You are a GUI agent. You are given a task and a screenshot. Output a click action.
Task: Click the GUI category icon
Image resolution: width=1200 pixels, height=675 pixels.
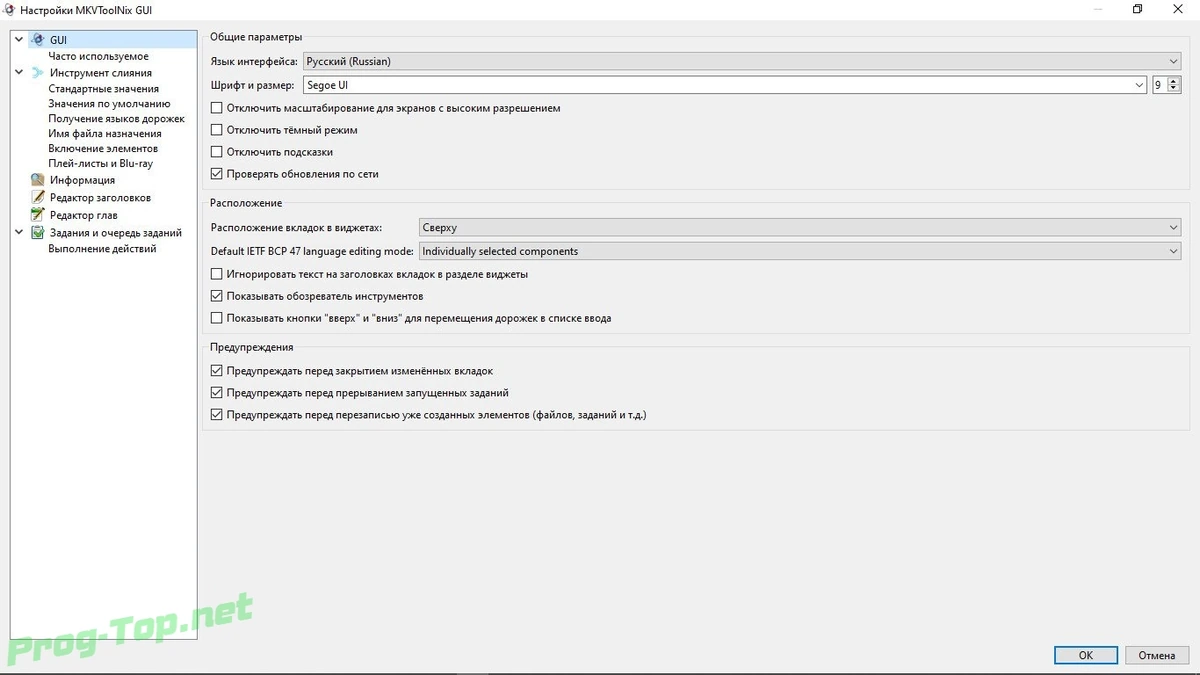(38, 40)
